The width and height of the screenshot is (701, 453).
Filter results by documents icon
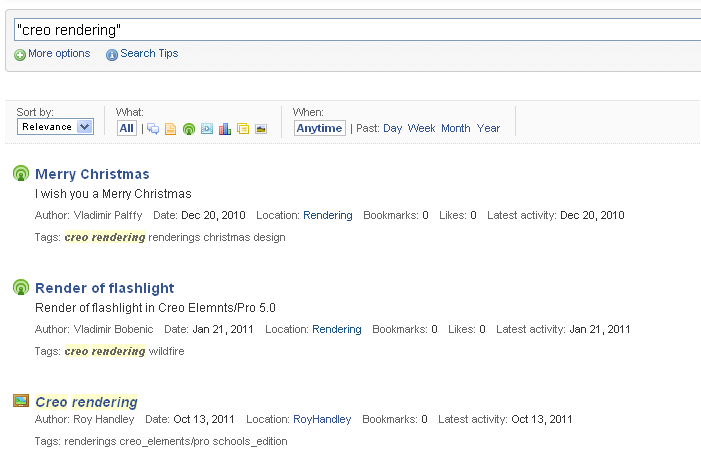[170, 129]
